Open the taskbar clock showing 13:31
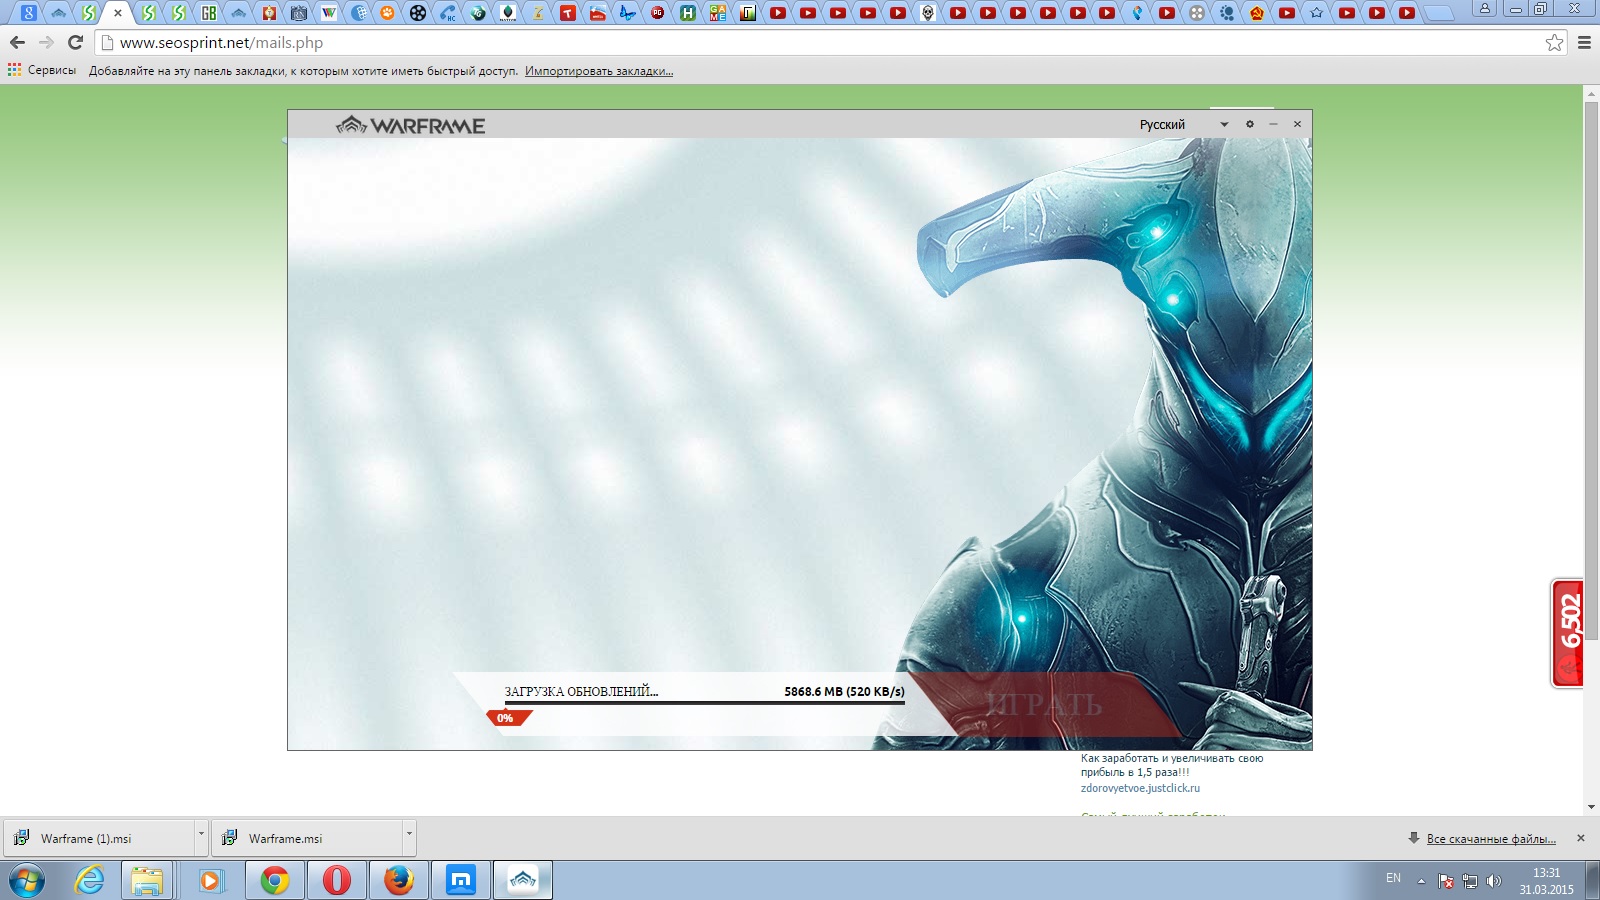This screenshot has height=900, width=1600. tap(1546, 881)
